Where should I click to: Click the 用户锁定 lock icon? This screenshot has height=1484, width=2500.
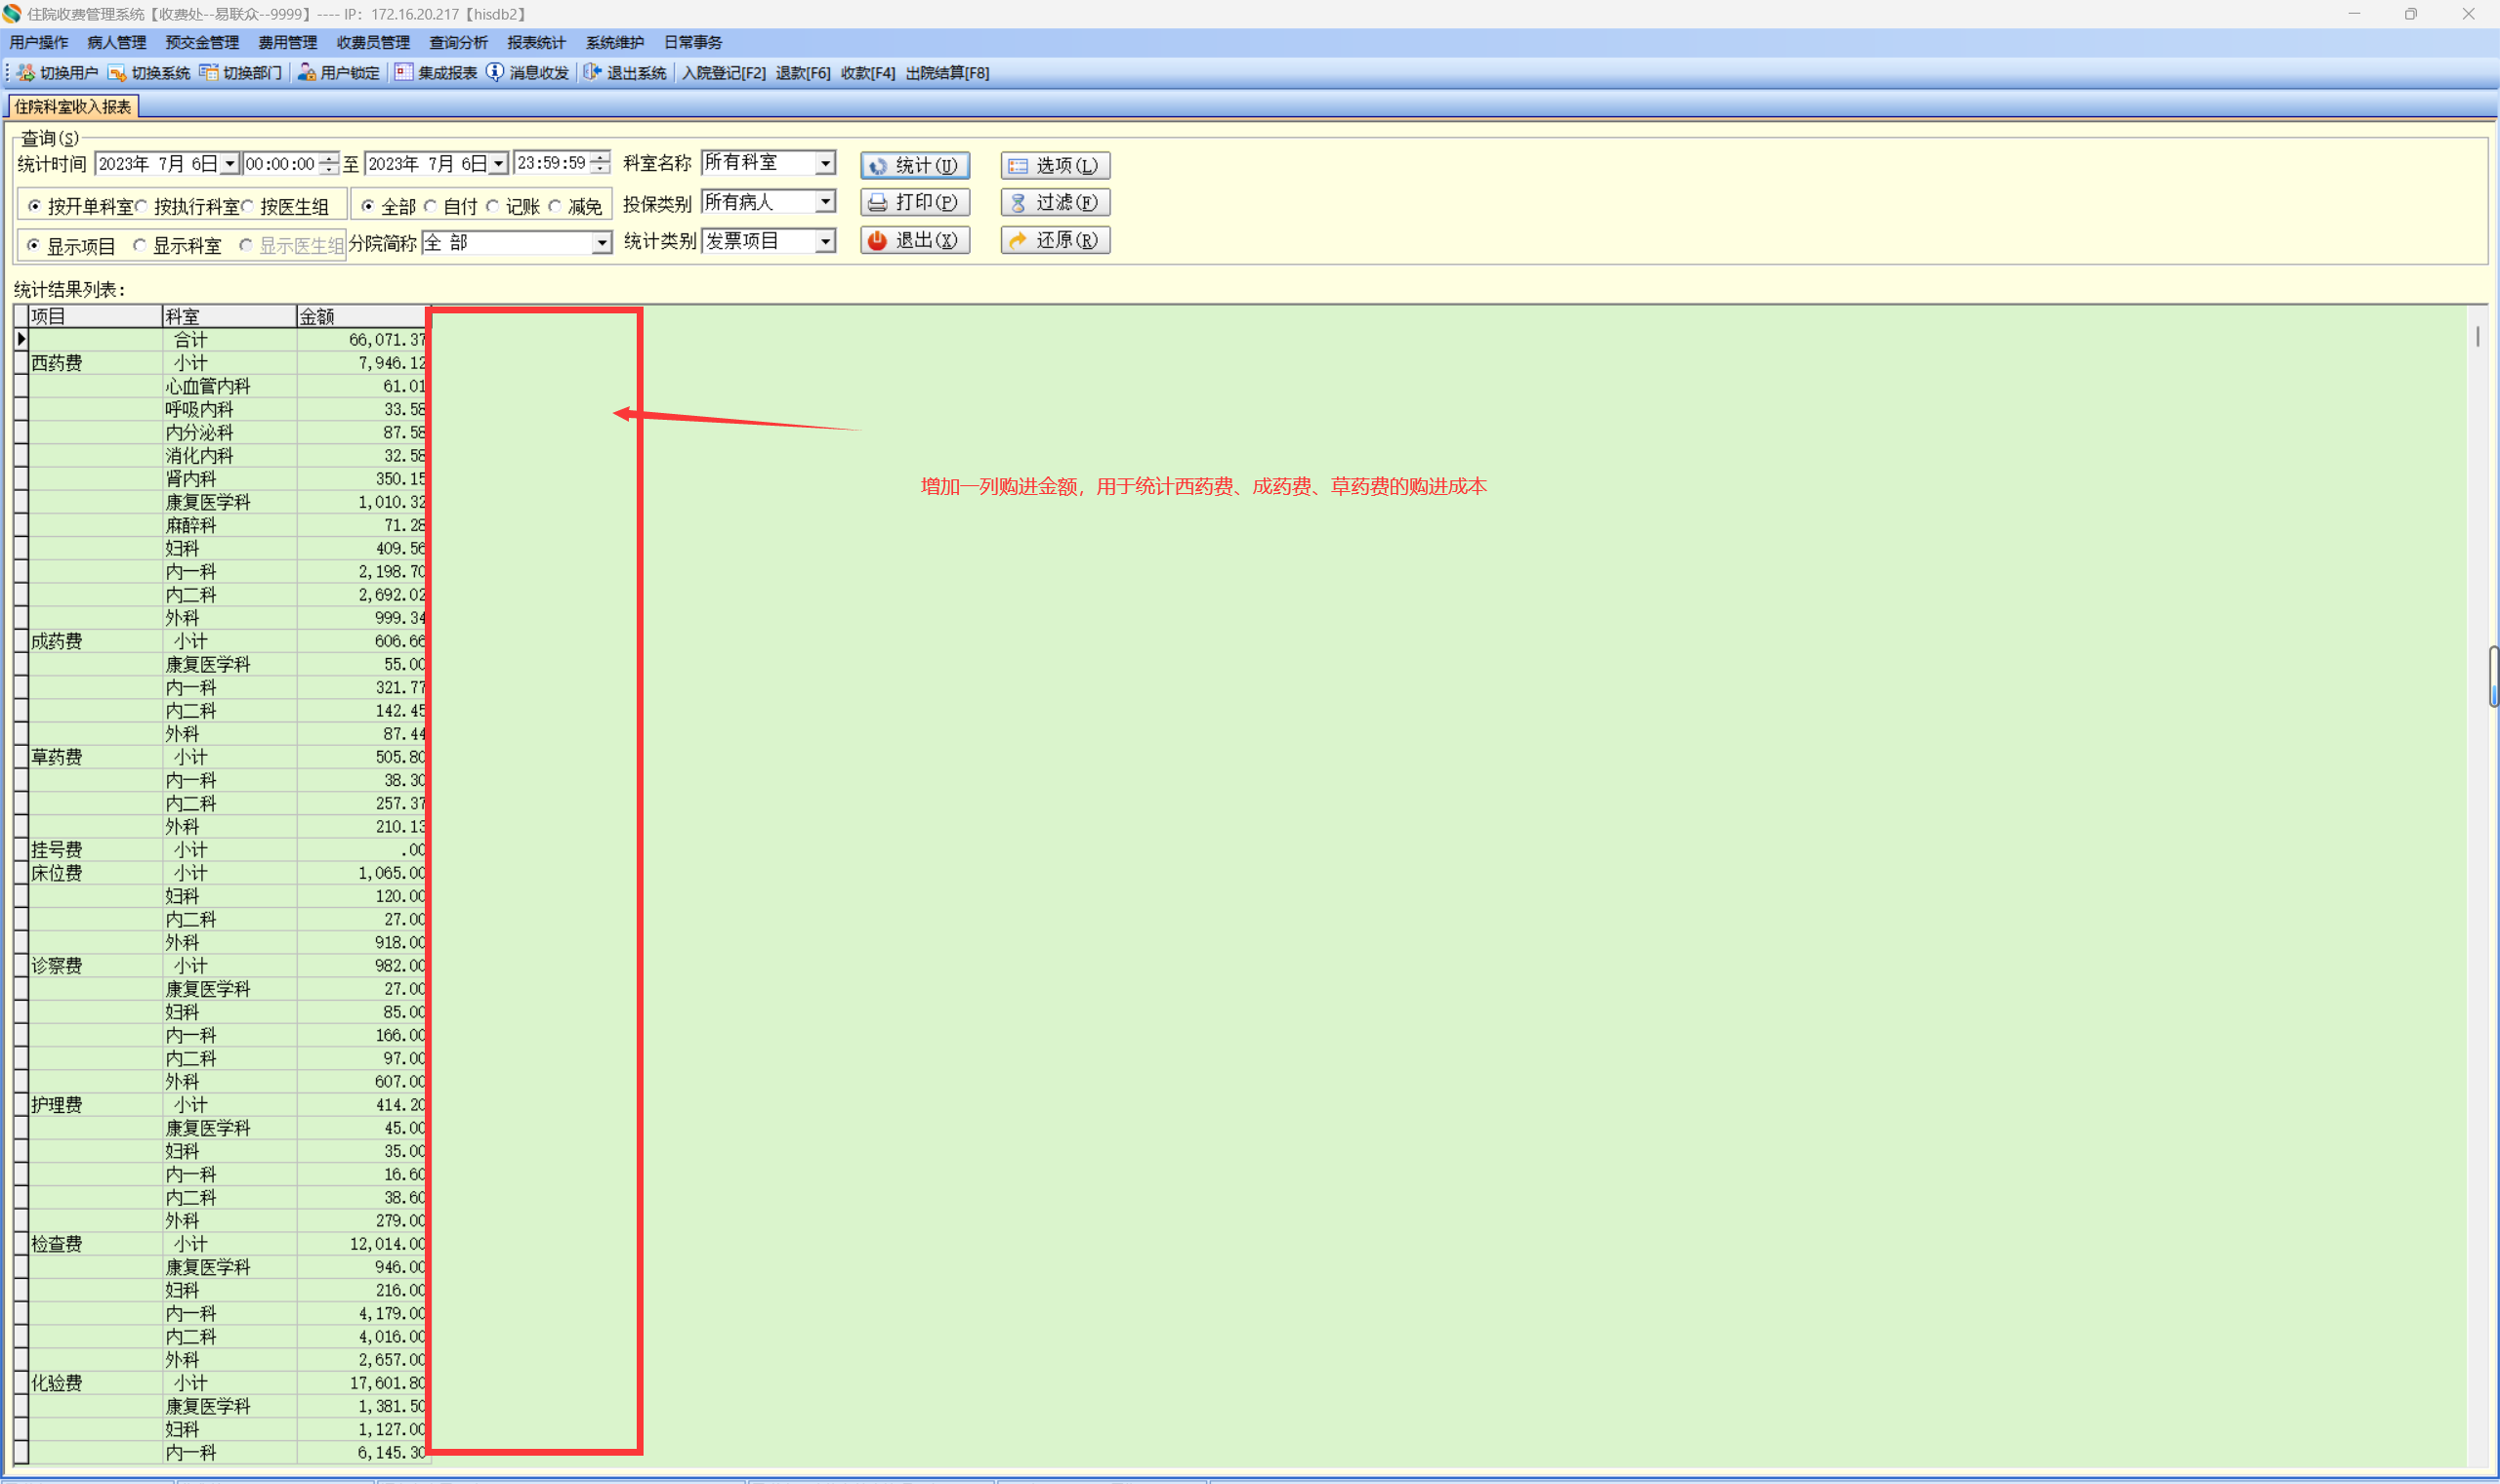coord(307,73)
